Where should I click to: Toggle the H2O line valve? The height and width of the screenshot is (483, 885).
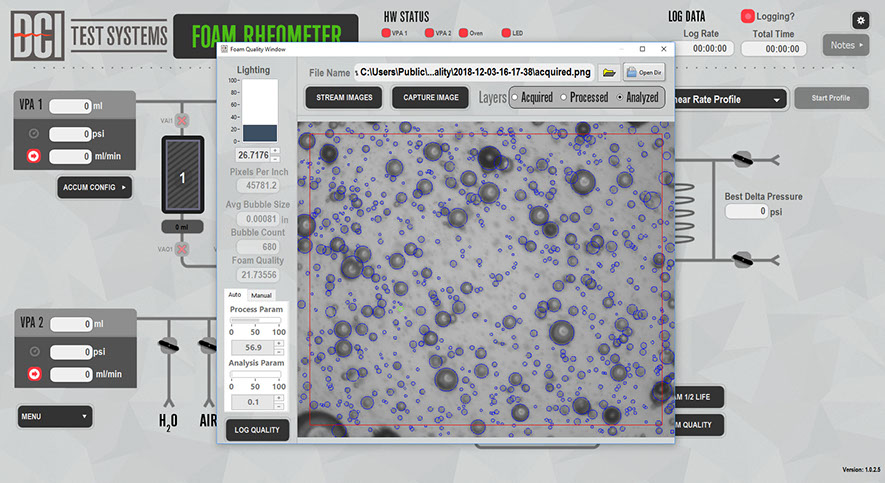click(x=168, y=346)
